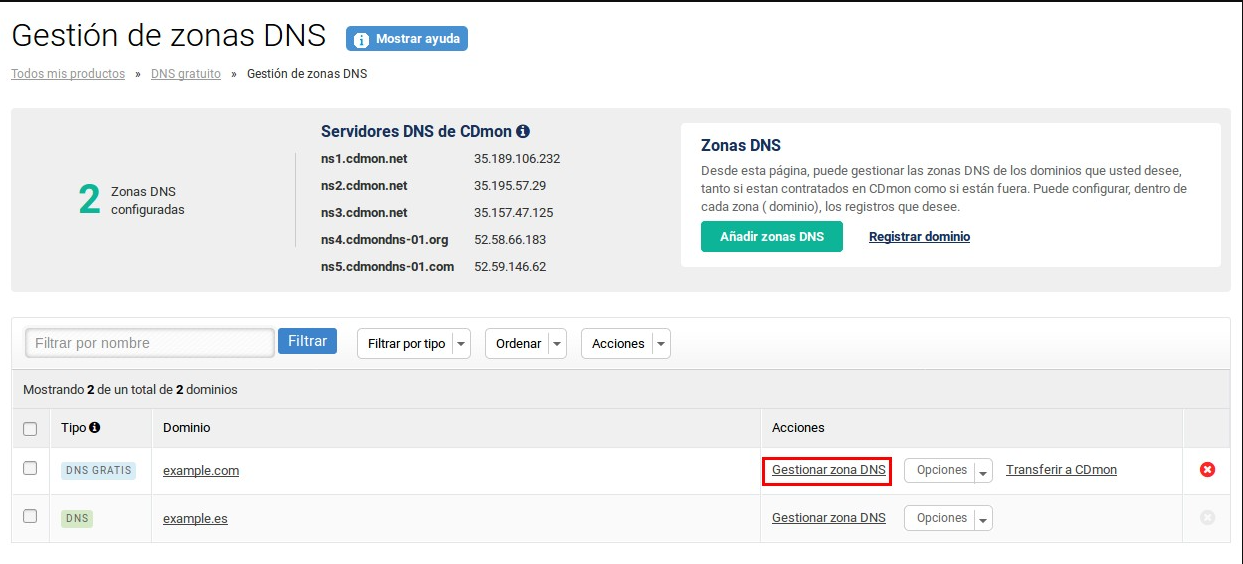Open the example.es domain link
This screenshot has height=564, width=1243.
coord(195,519)
